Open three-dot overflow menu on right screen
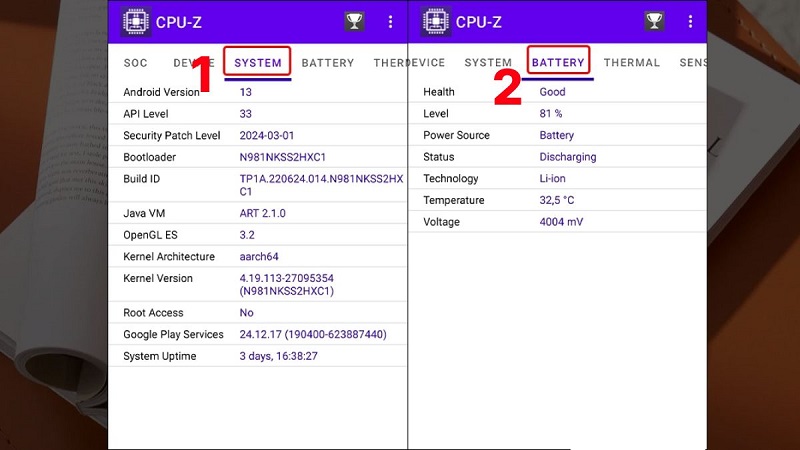Image resolution: width=800 pixels, height=450 pixels. [690, 21]
